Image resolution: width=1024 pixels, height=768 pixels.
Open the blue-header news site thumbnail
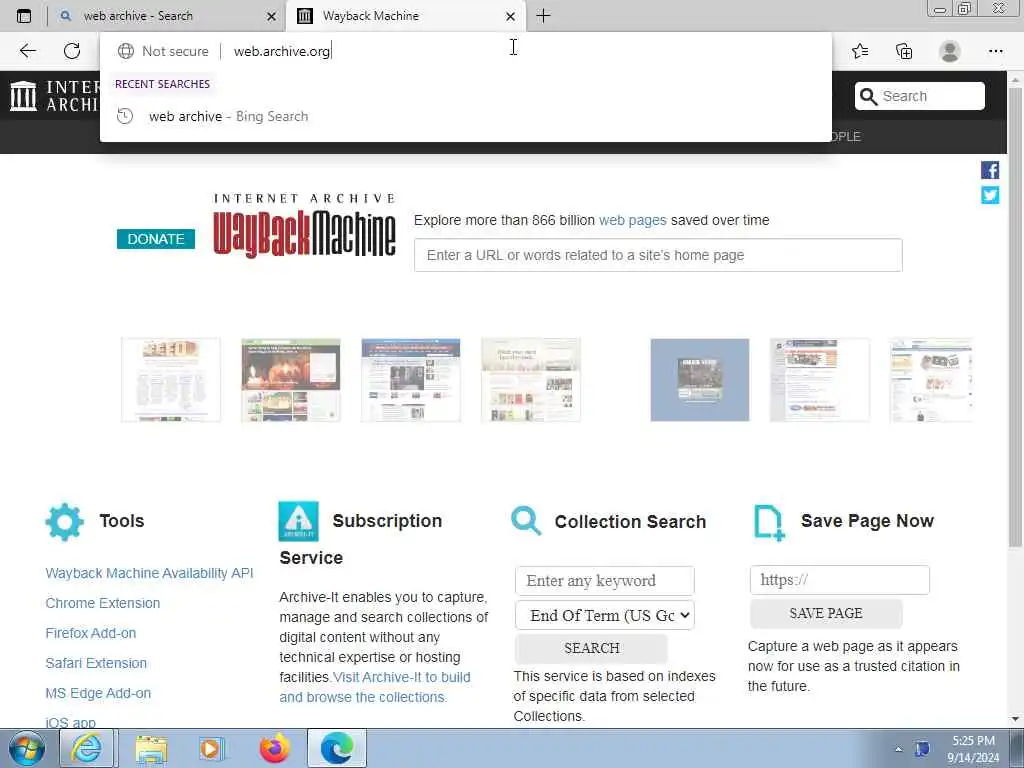411,380
